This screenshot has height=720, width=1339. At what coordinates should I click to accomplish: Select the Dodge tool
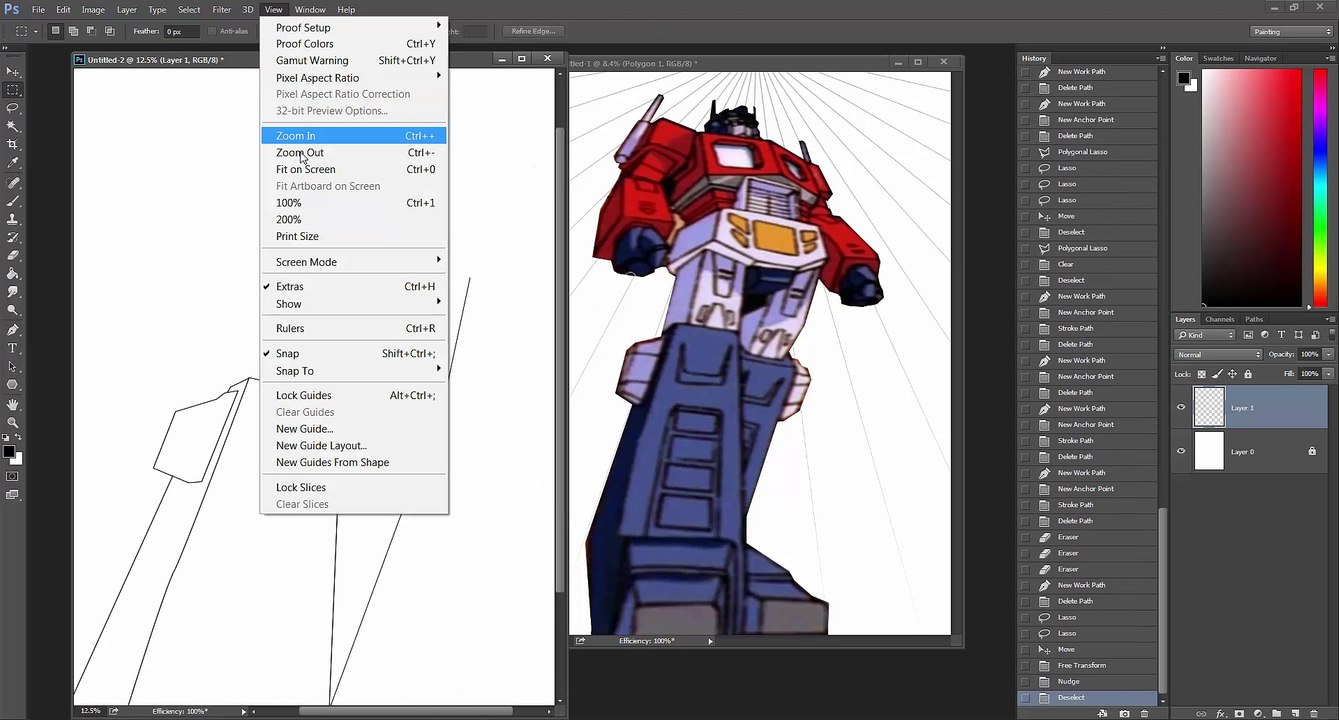tap(13, 310)
